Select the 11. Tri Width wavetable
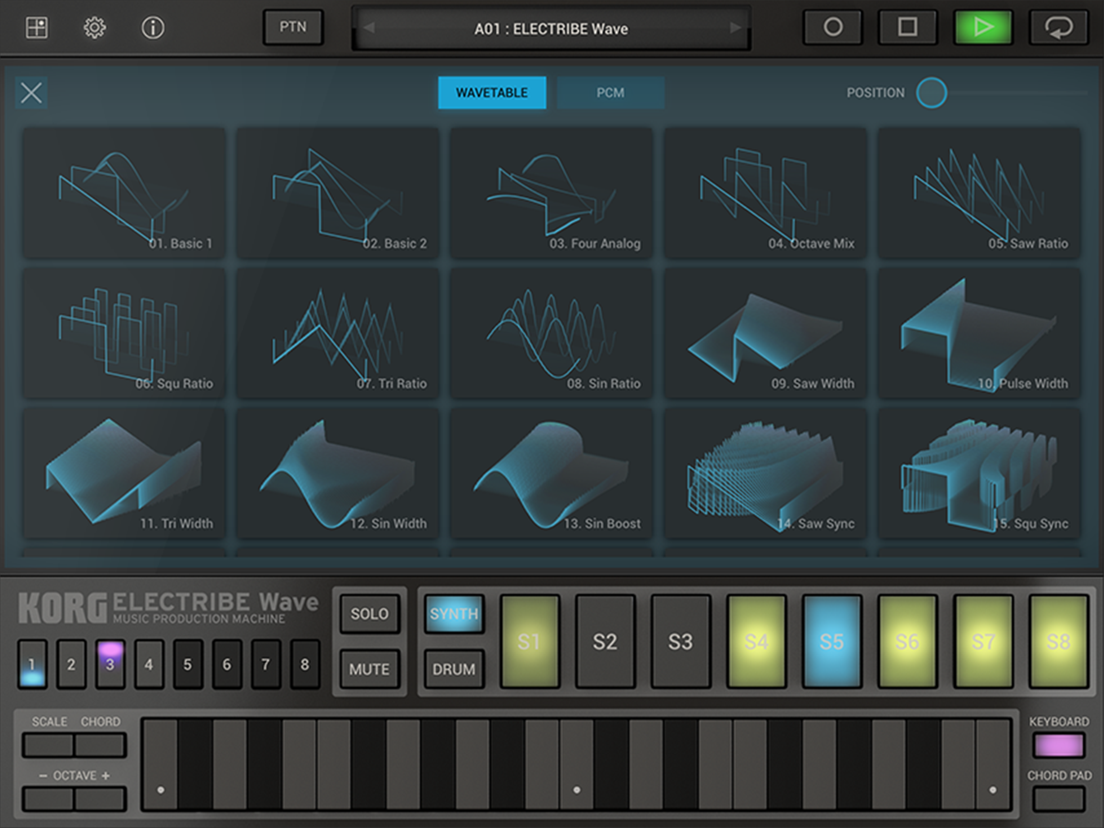 pyautogui.click(x=125, y=473)
